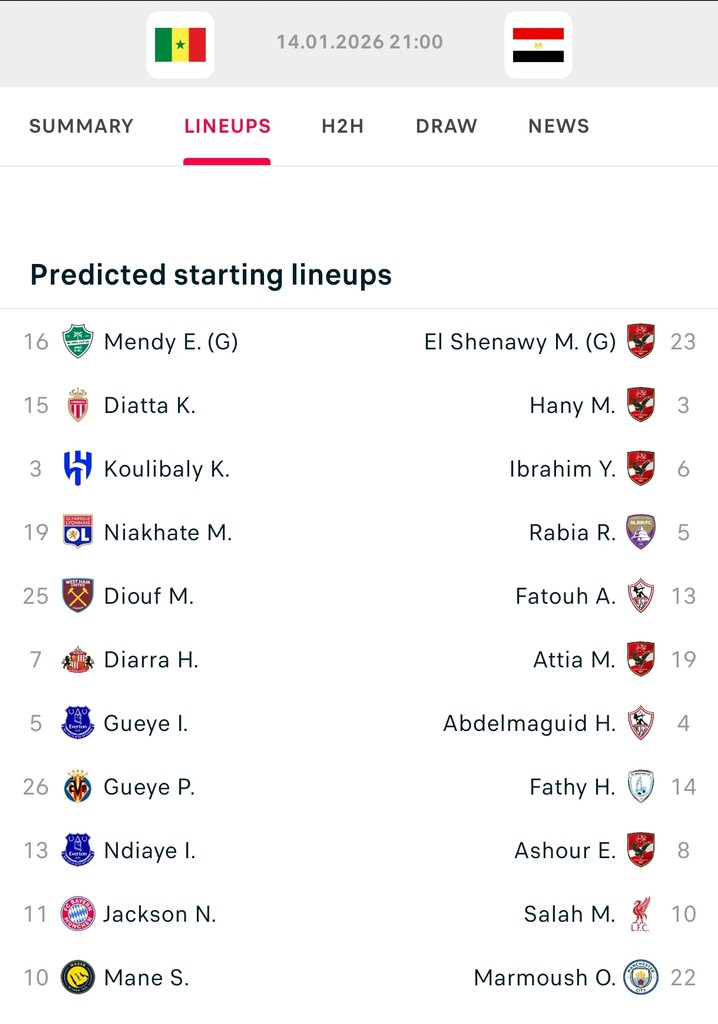Screen dimensions: 718x1024
Task: Click Jackson's Bayern Munich logo
Action: 78,914
